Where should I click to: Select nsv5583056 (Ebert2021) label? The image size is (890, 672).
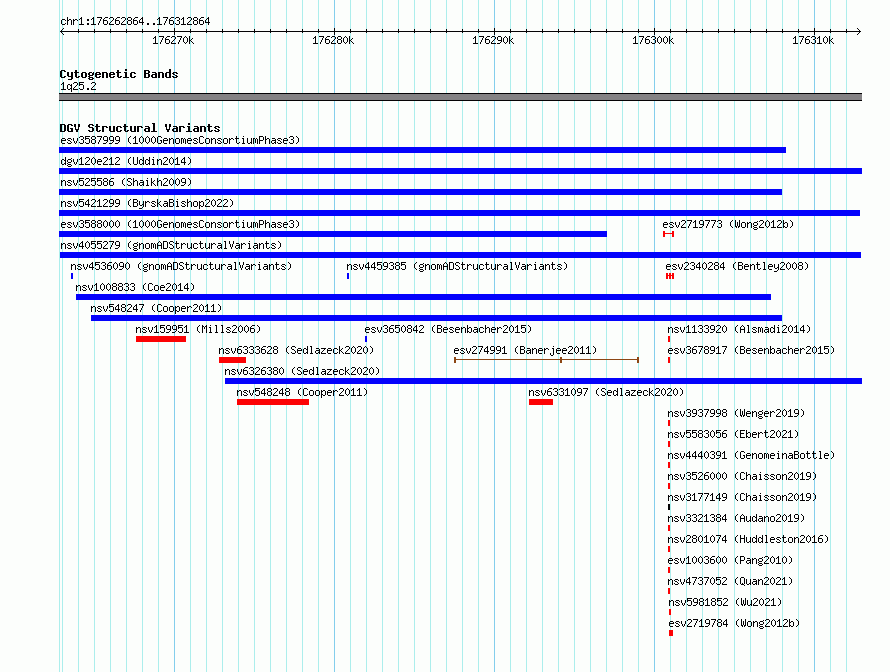[733, 434]
